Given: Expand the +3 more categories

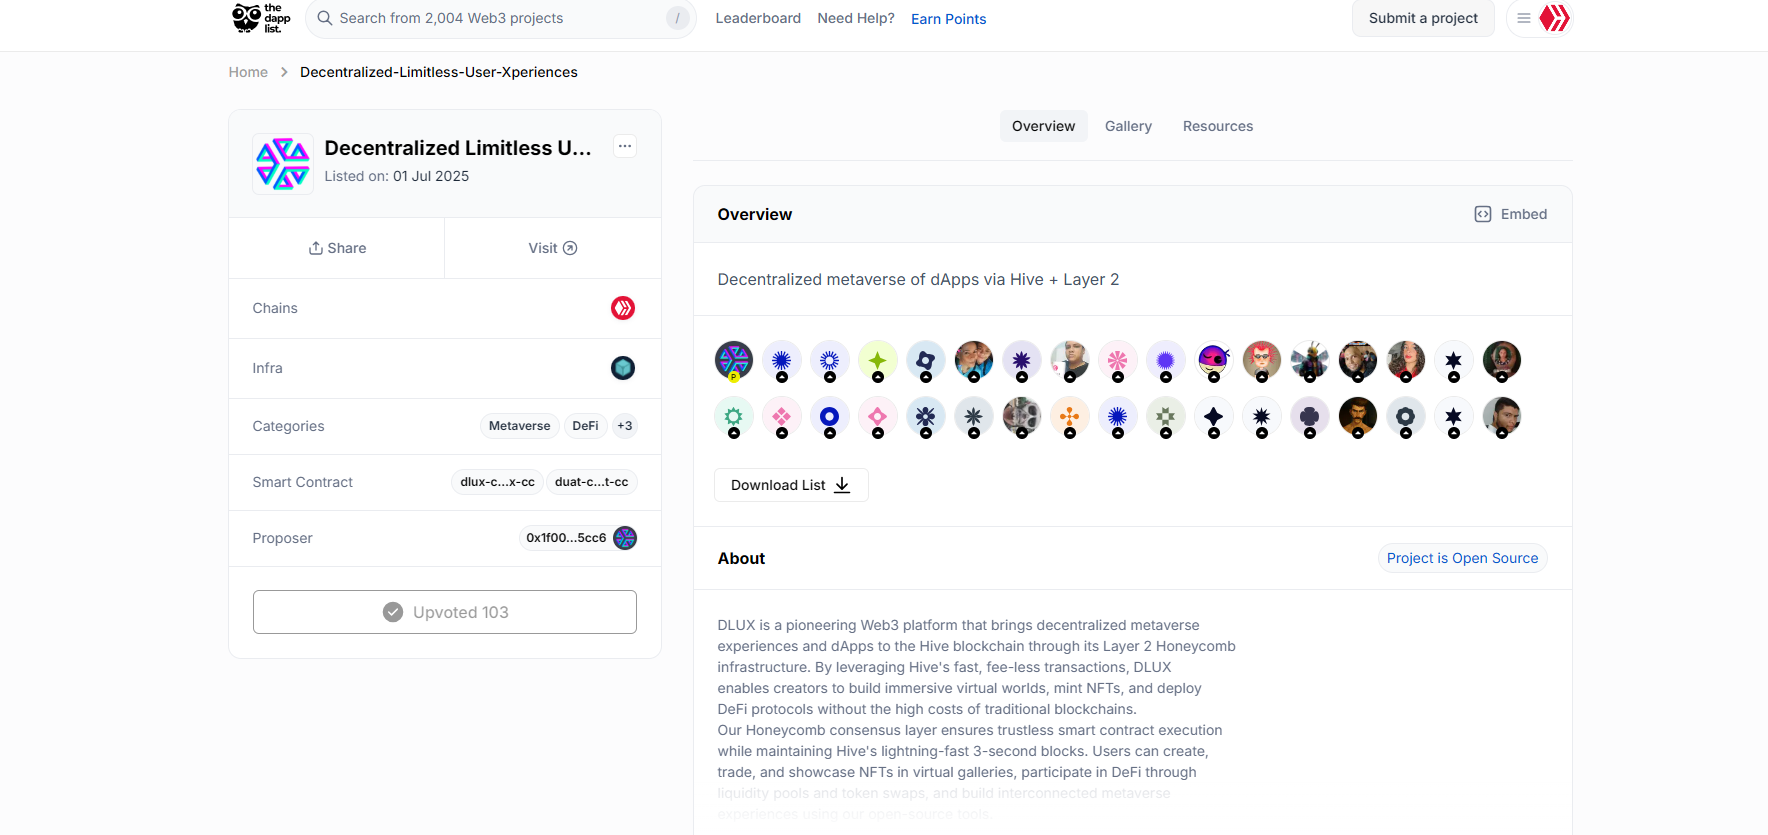Looking at the screenshot, I should tap(625, 426).
